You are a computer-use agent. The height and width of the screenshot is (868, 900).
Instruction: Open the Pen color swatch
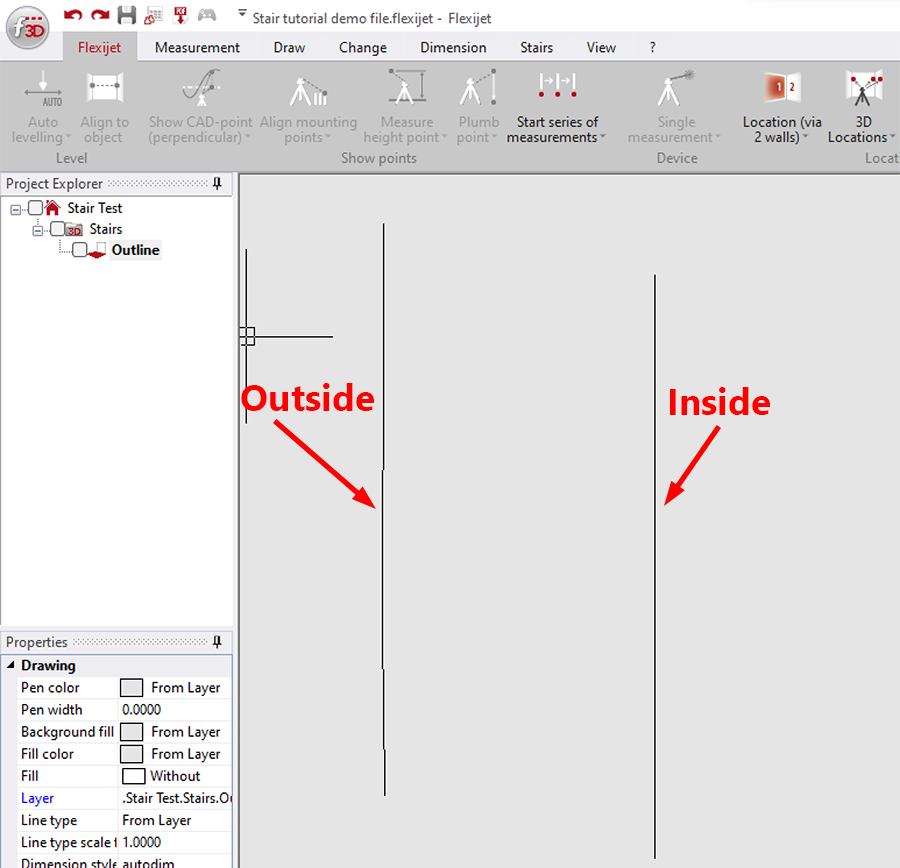[x=131, y=687]
